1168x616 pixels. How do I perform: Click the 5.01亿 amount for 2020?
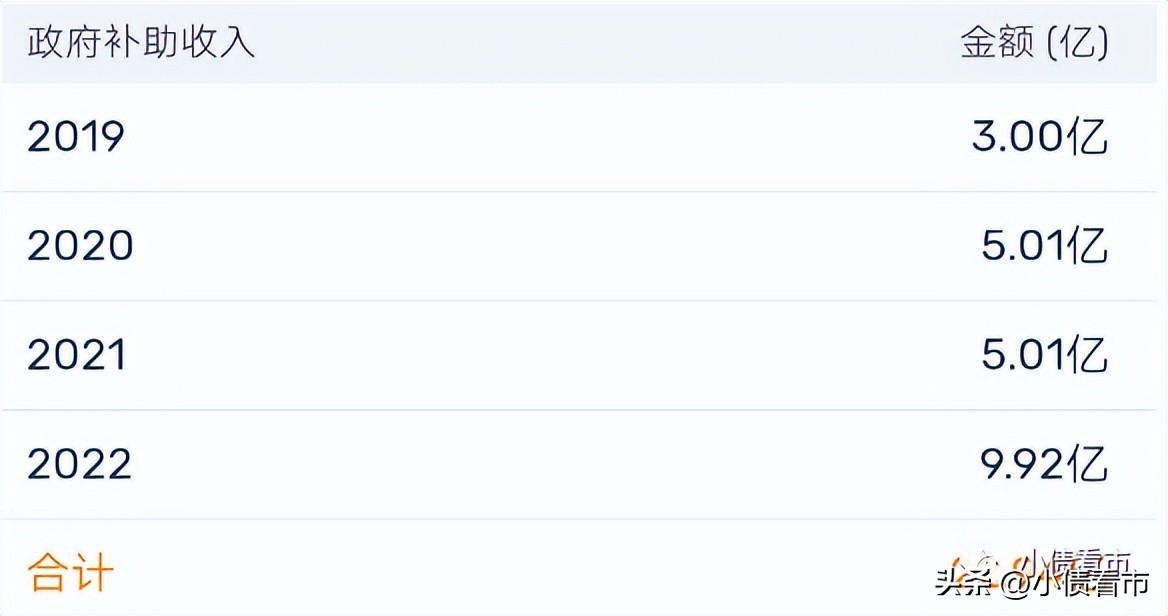tap(1044, 246)
